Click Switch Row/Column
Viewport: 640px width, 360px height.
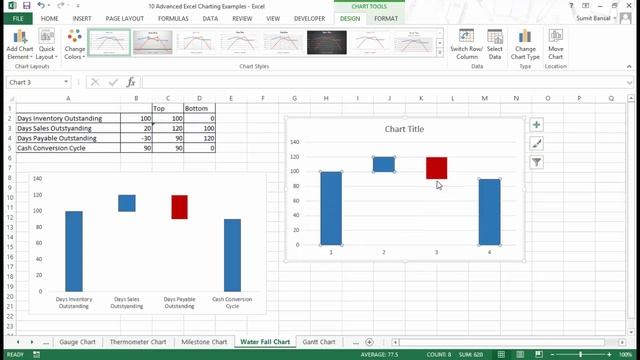pos(466,45)
